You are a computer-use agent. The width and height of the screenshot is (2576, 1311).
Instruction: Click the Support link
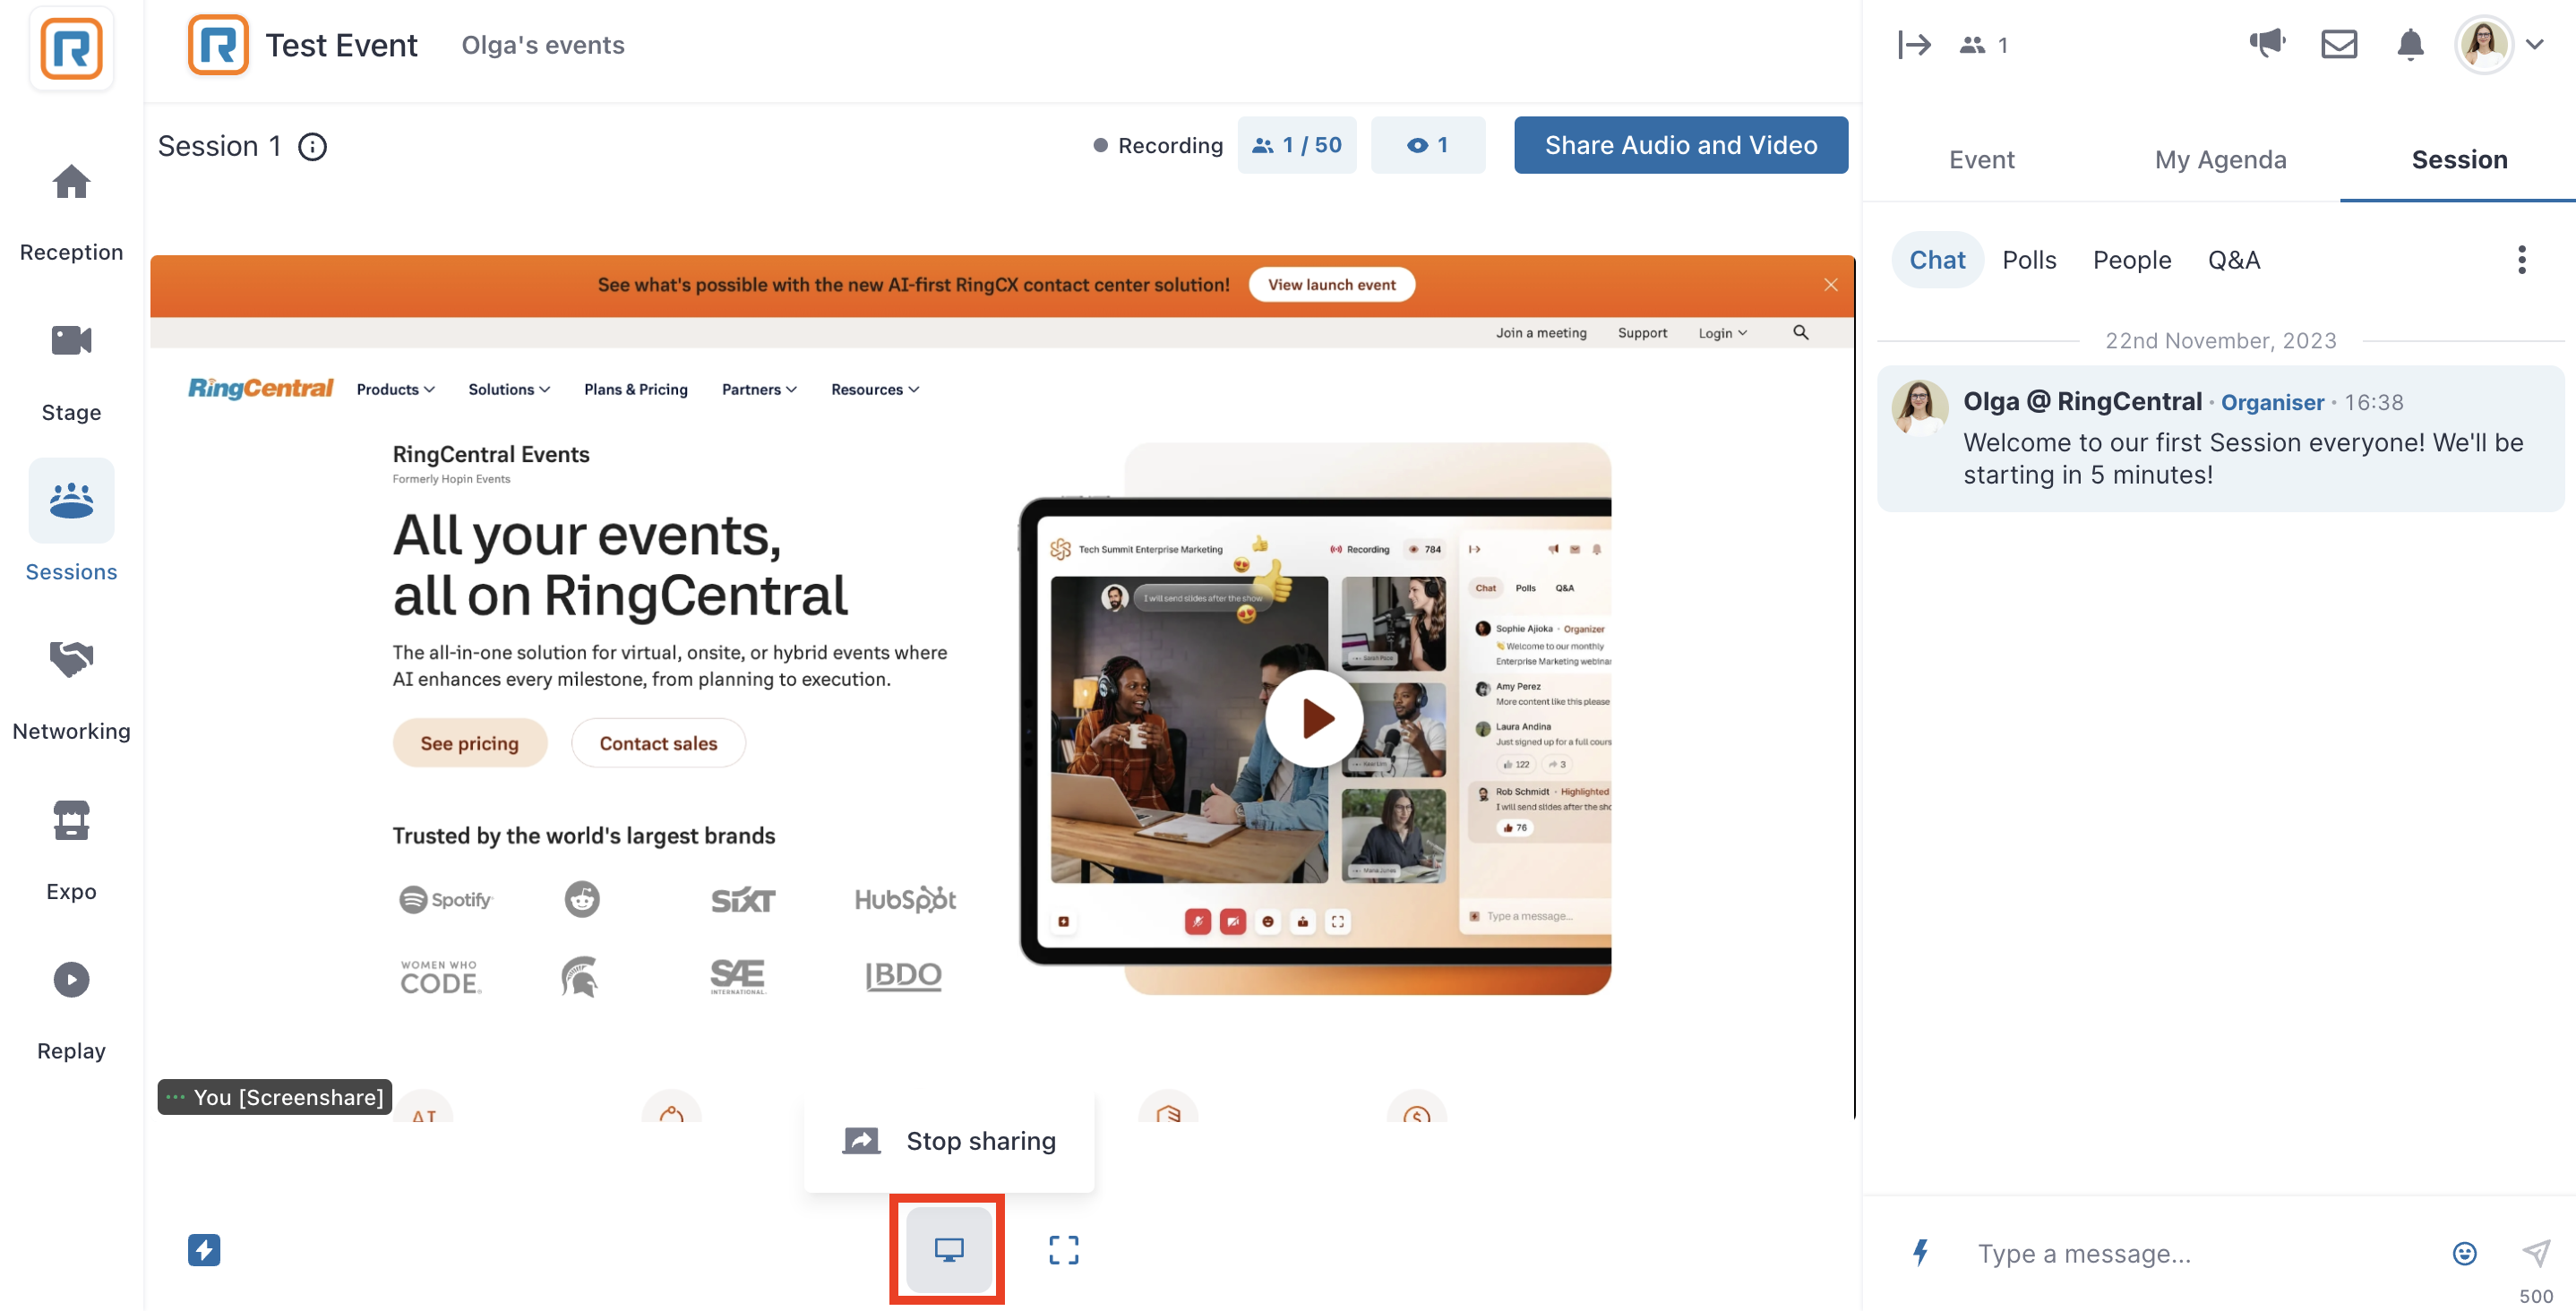[x=1642, y=333]
